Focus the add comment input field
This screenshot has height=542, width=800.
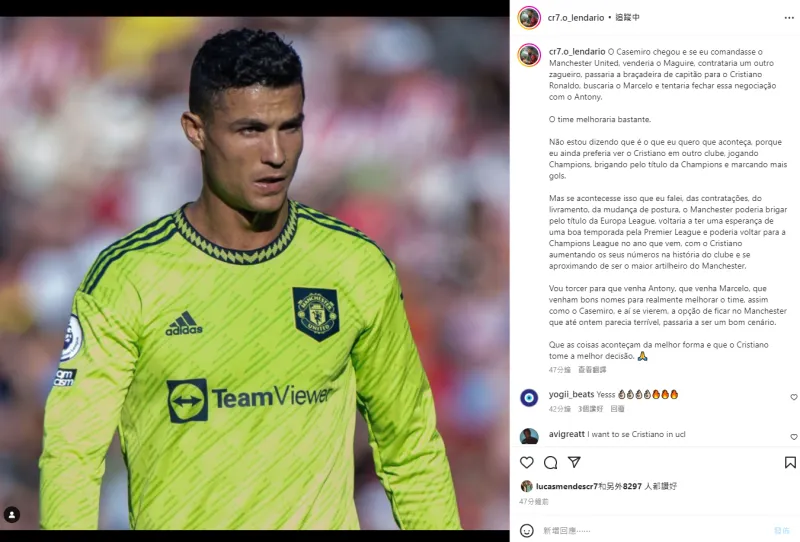coord(653,531)
